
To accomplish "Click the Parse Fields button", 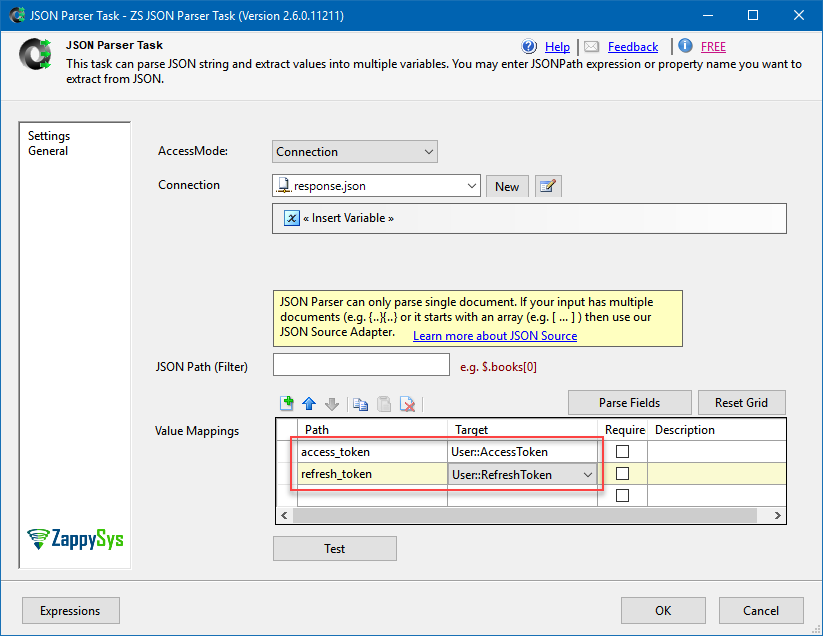I will 629,402.
